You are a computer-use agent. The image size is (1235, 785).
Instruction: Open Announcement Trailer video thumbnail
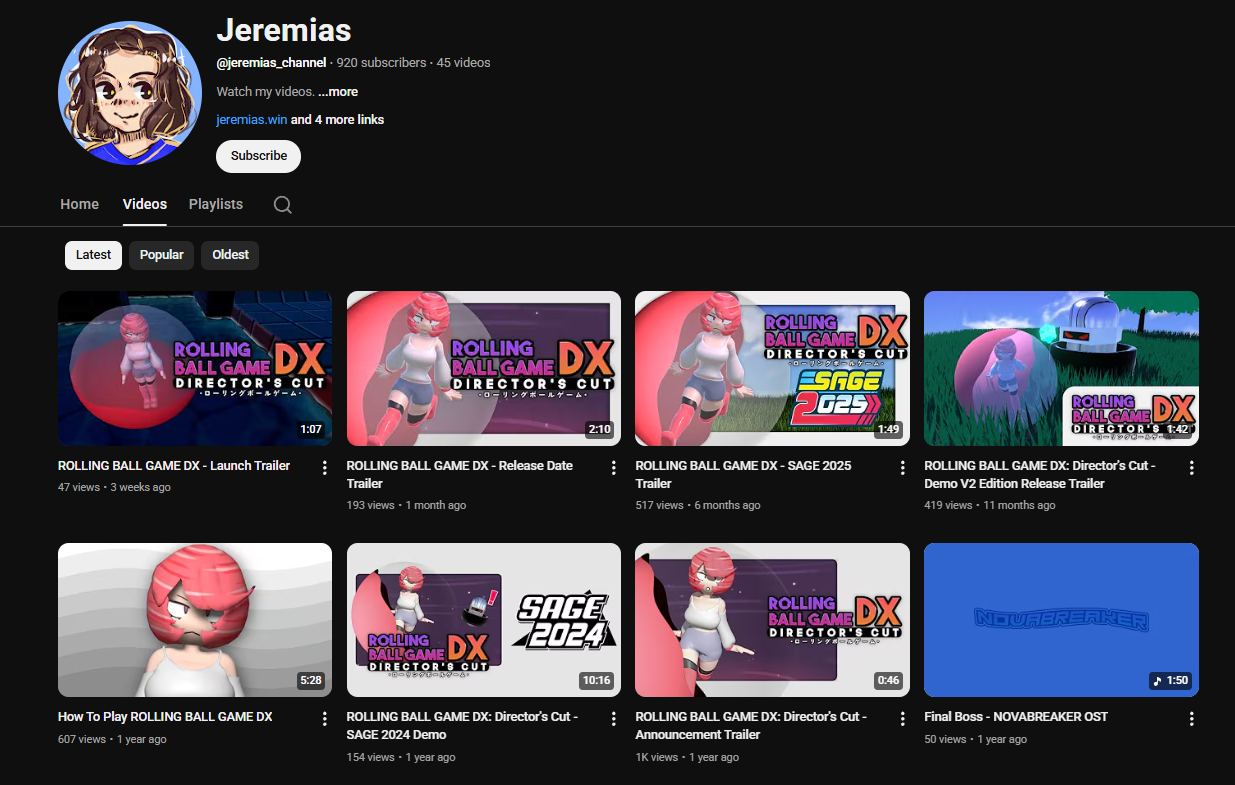click(772, 620)
